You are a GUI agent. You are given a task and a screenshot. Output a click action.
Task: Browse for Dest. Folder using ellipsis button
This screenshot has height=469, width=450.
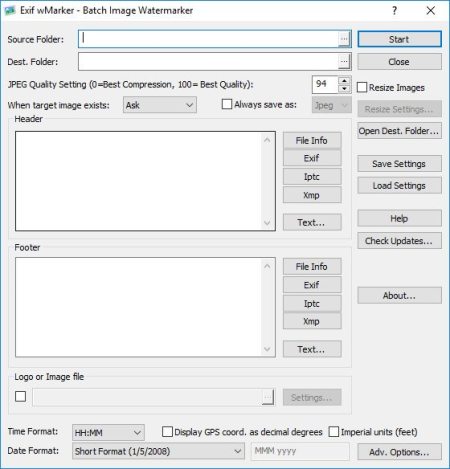point(344,62)
